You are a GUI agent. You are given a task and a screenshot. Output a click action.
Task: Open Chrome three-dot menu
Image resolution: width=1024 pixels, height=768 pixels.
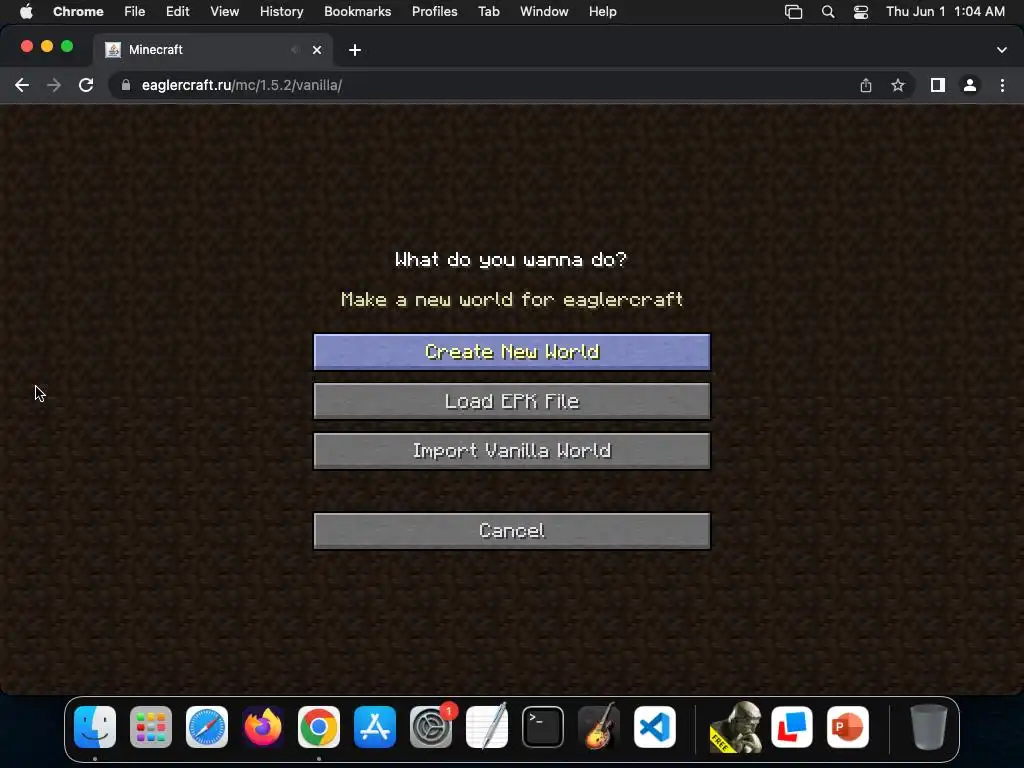click(x=1002, y=85)
